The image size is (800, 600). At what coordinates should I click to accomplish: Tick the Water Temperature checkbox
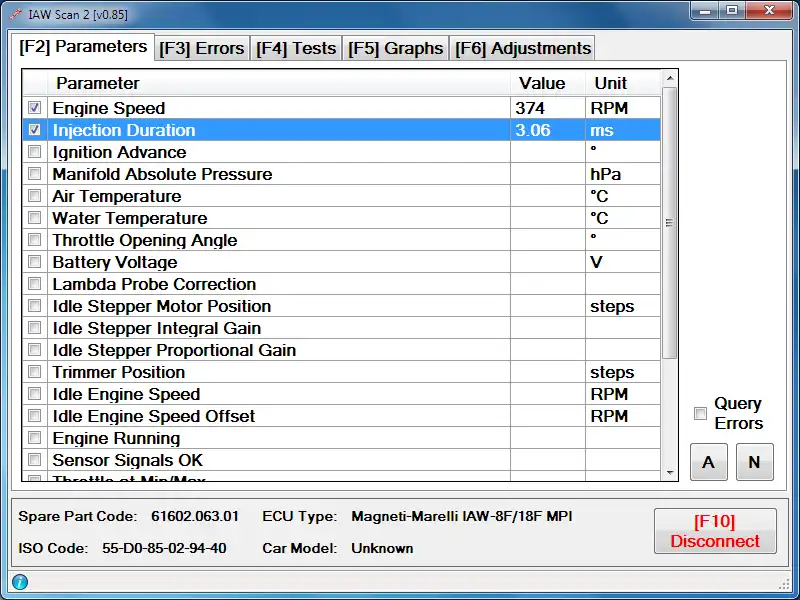click(35, 218)
